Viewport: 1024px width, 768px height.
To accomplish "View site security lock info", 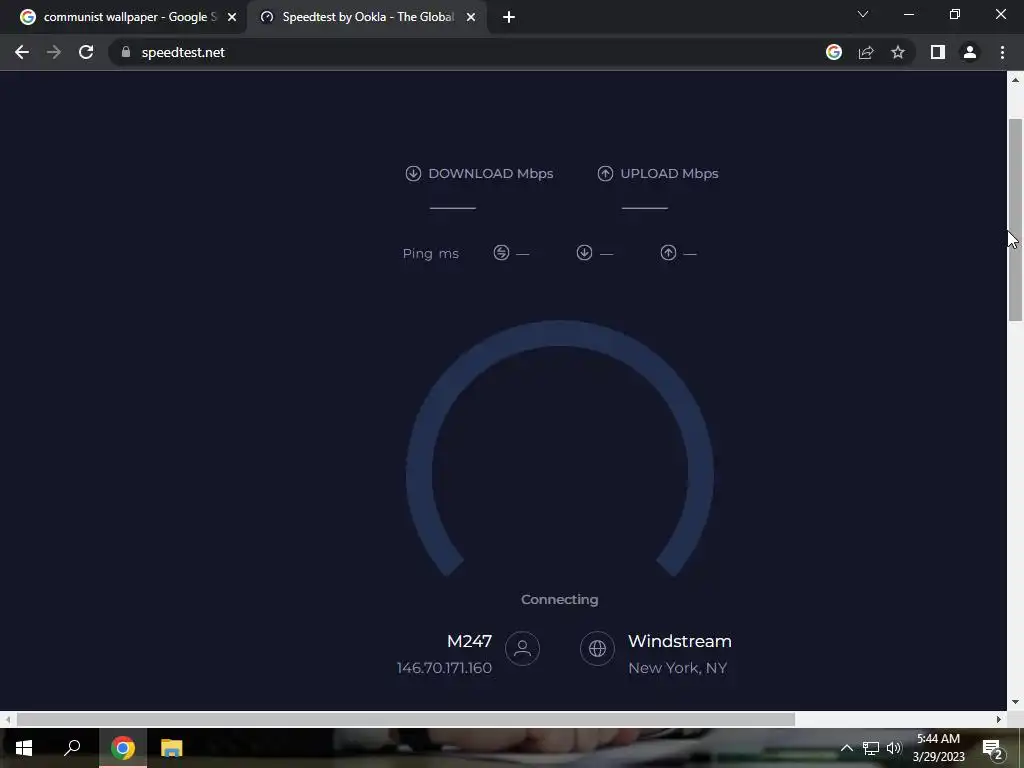I will click(126, 52).
